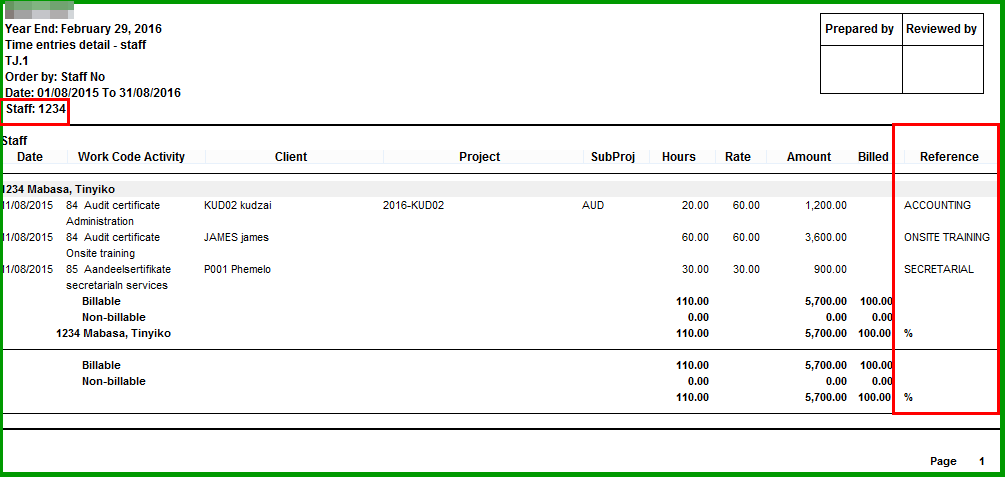Select the Project column header

479,157
